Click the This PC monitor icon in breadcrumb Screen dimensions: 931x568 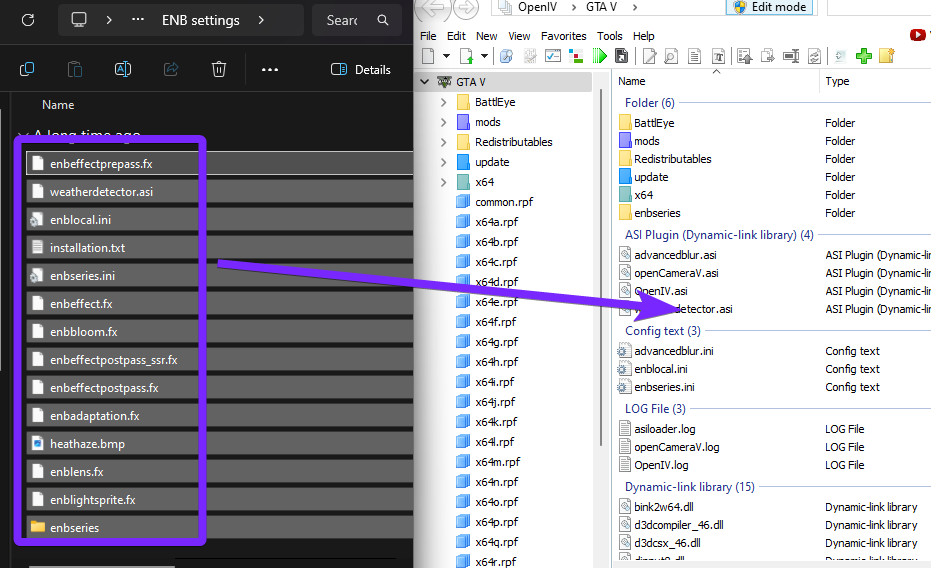coord(78,20)
